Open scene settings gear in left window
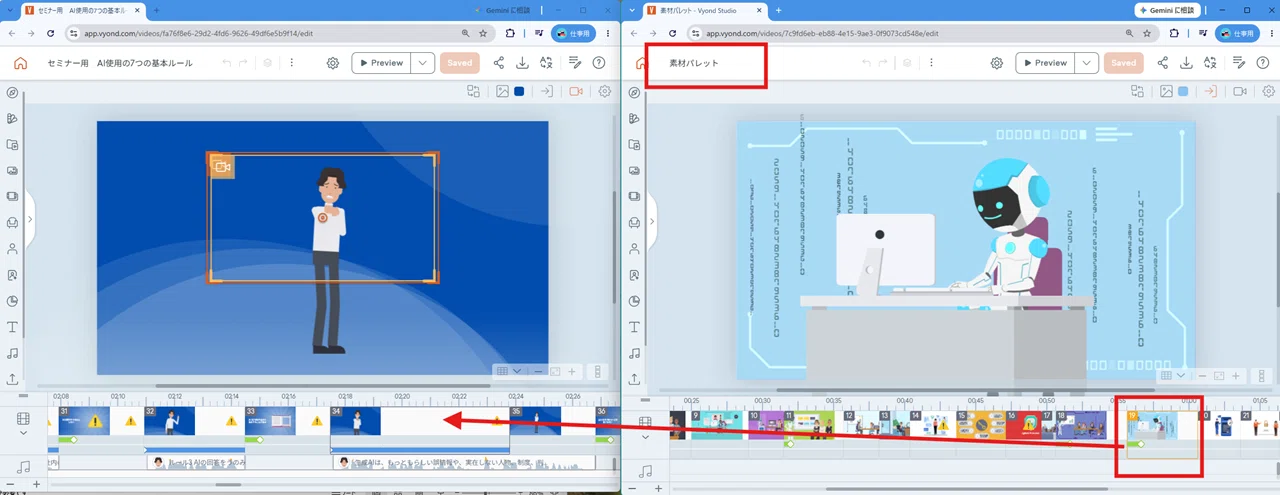Image resolution: width=1280 pixels, height=495 pixels. tap(605, 91)
